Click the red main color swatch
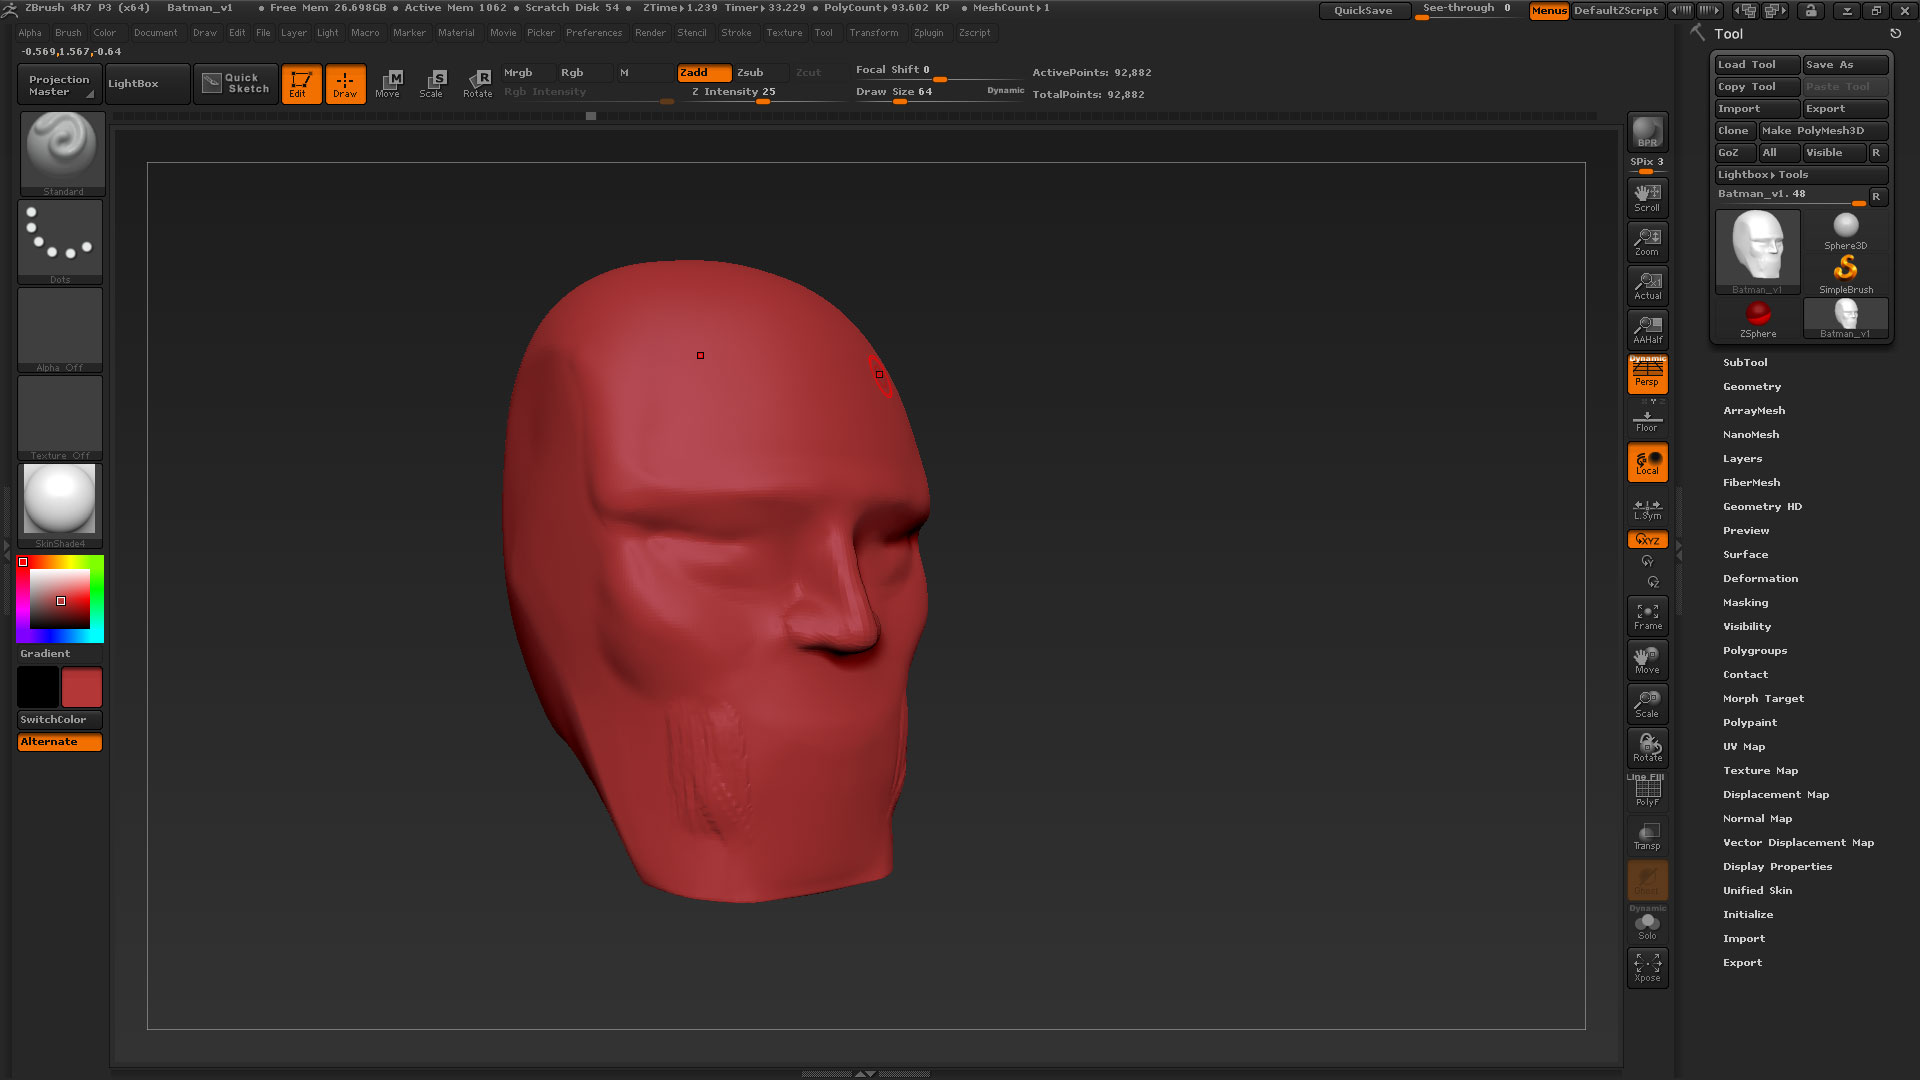Screen dimensions: 1920x1080 (82, 688)
